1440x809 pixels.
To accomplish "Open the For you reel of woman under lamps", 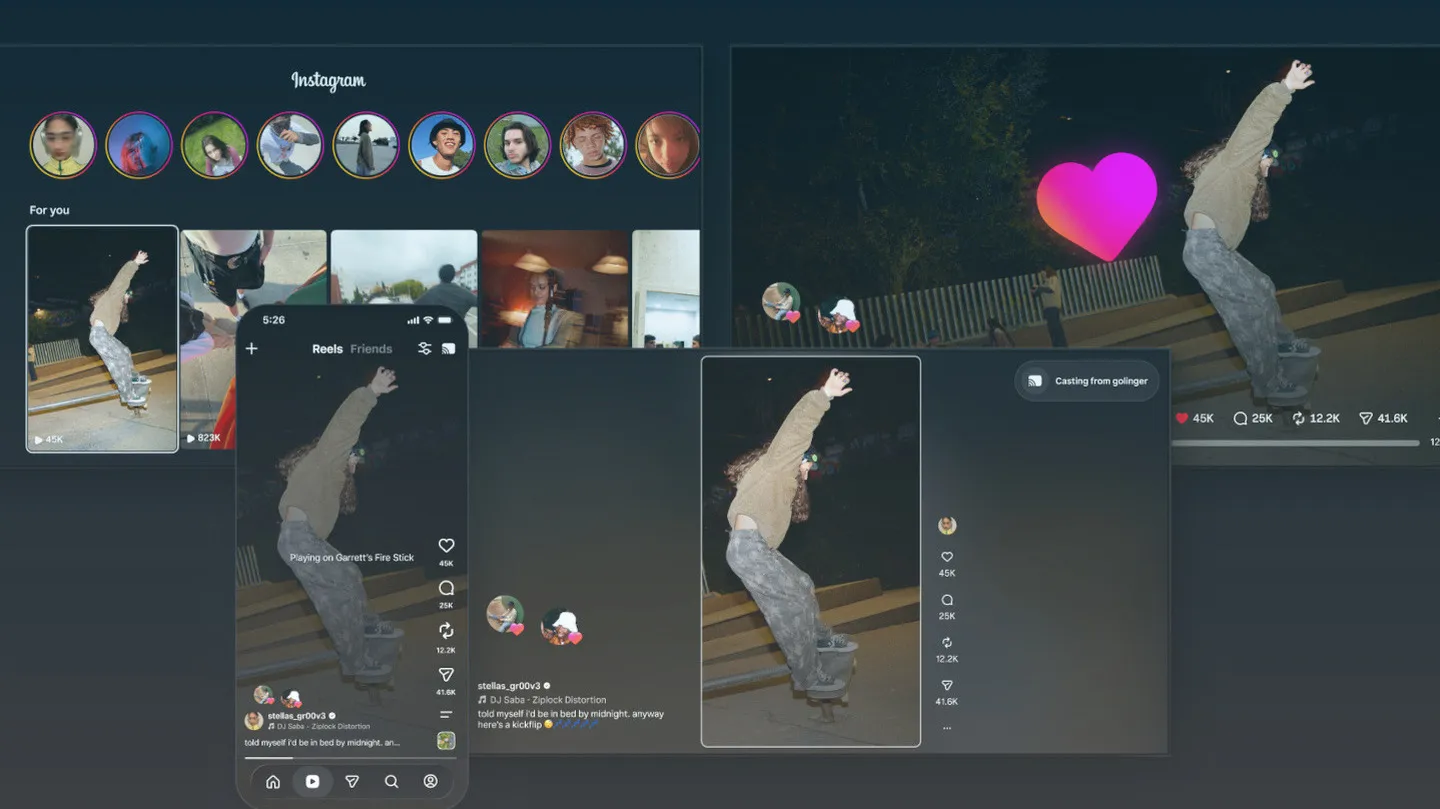I will [555, 289].
